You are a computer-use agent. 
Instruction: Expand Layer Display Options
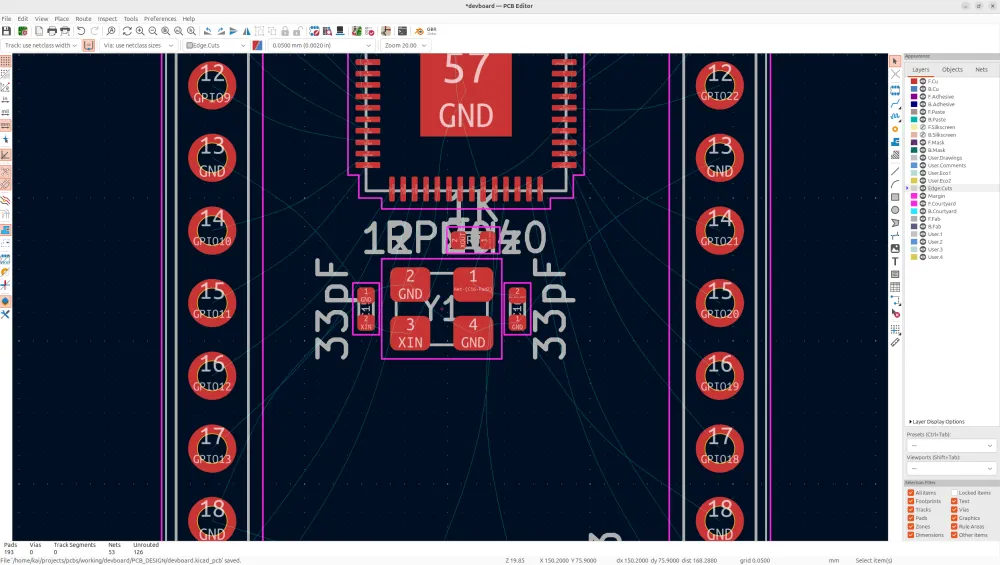936,422
